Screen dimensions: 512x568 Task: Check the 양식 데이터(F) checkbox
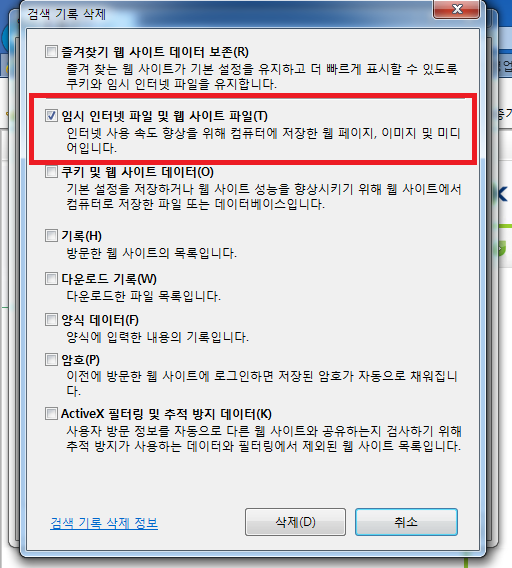point(51,320)
